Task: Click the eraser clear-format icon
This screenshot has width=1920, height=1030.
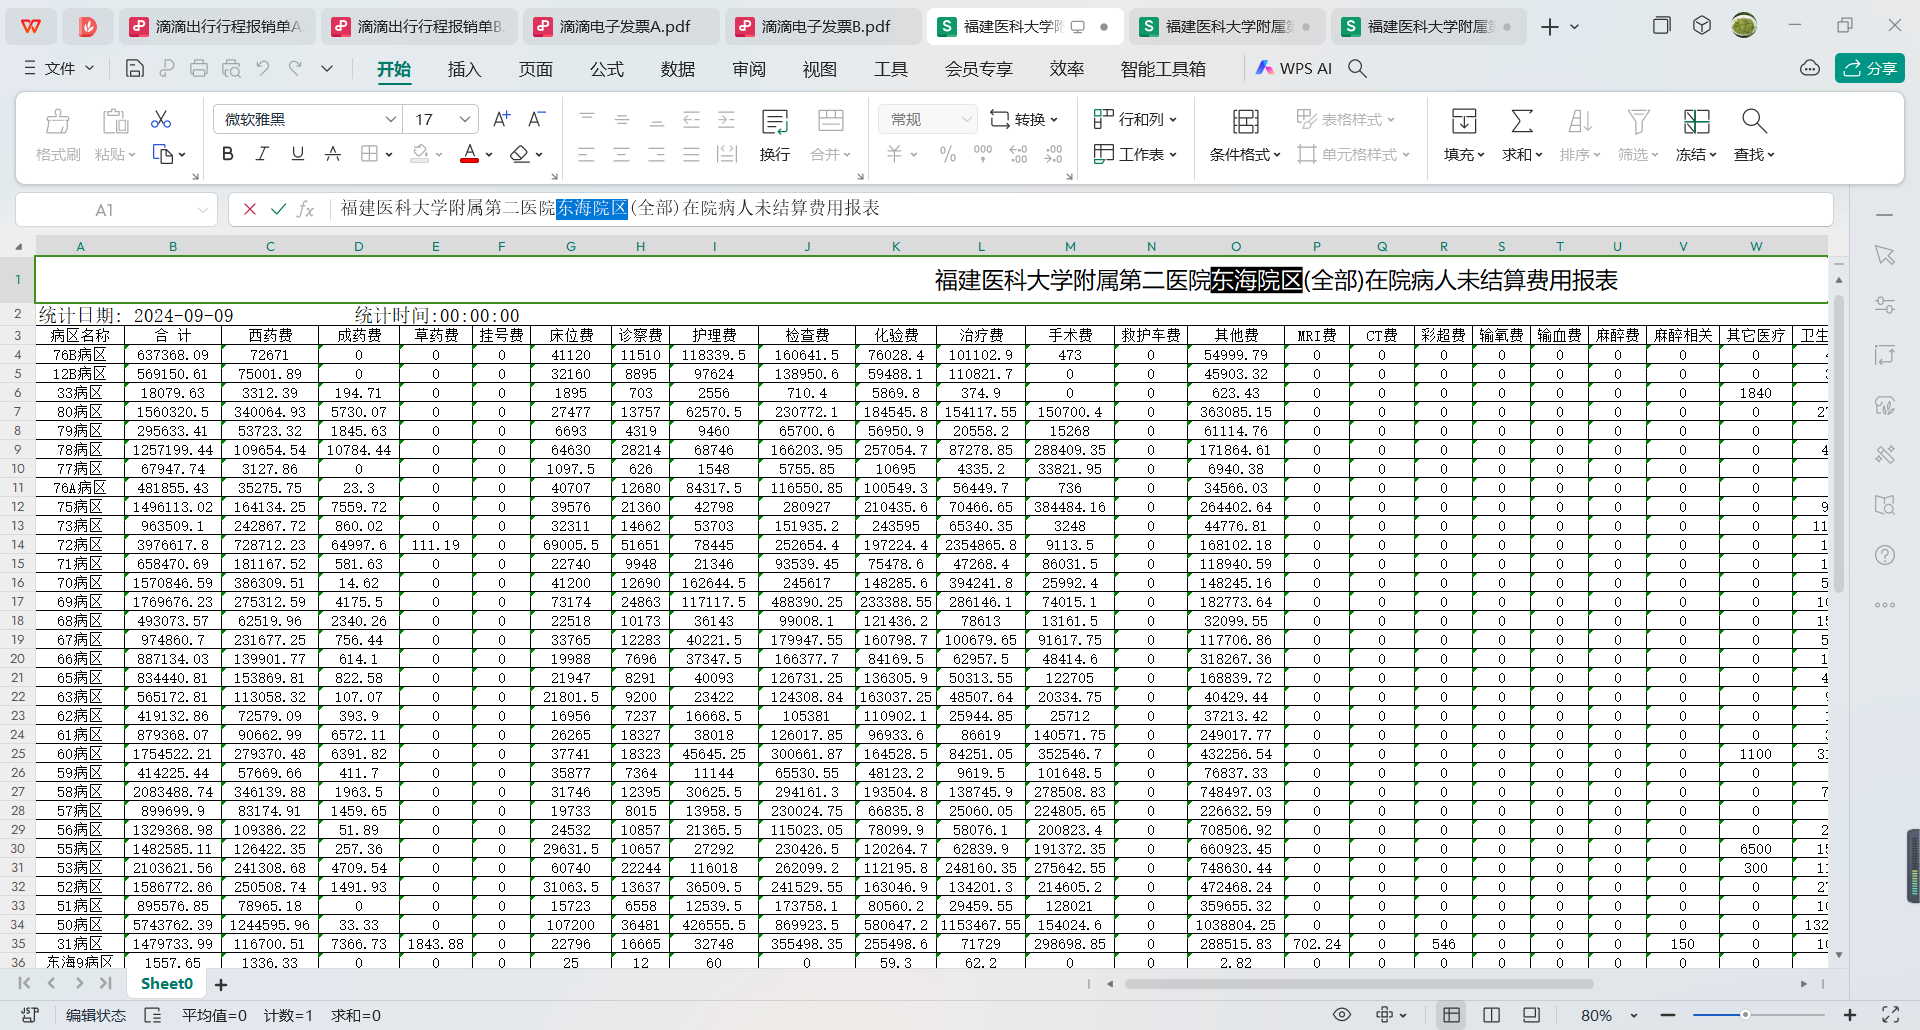Action: 519,154
